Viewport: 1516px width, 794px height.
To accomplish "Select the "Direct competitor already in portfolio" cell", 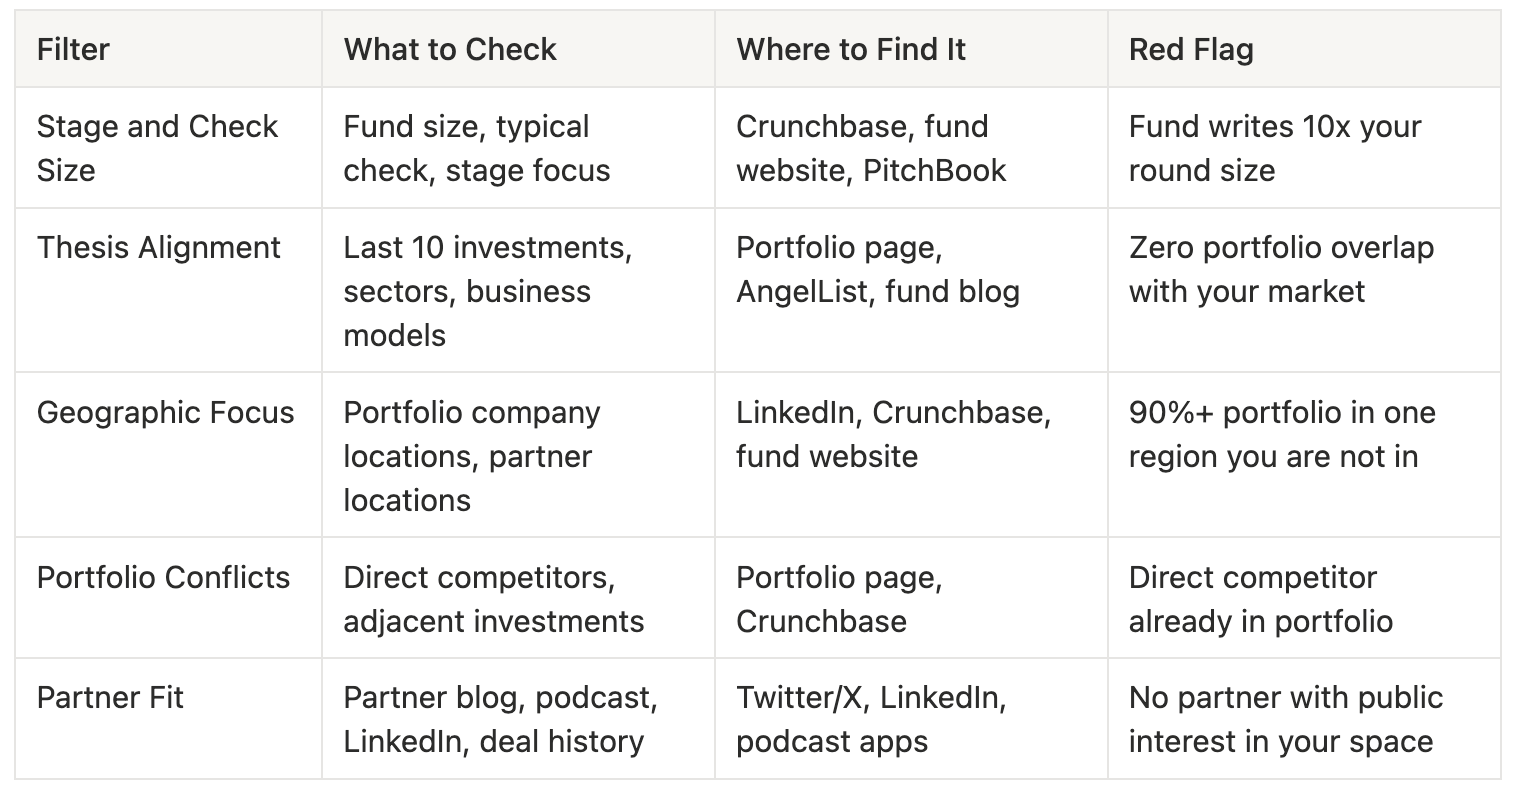I will [1260, 600].
